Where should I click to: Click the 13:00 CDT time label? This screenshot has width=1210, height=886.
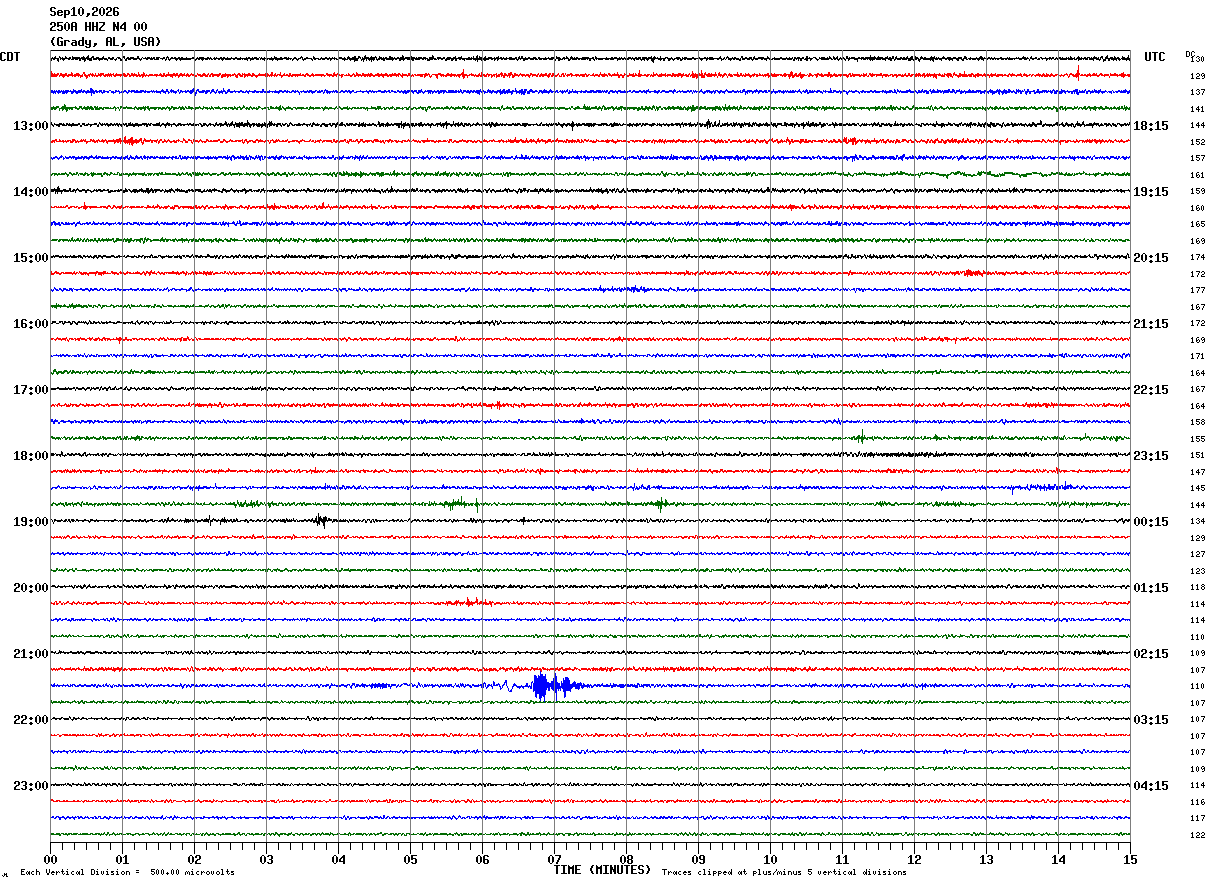click(31, 126)
